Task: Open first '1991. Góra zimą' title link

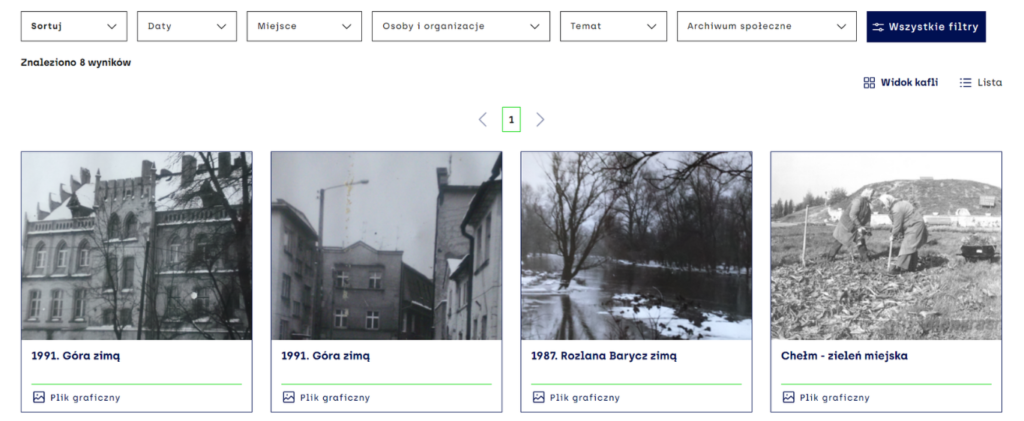Action: (x=76, y=356)
